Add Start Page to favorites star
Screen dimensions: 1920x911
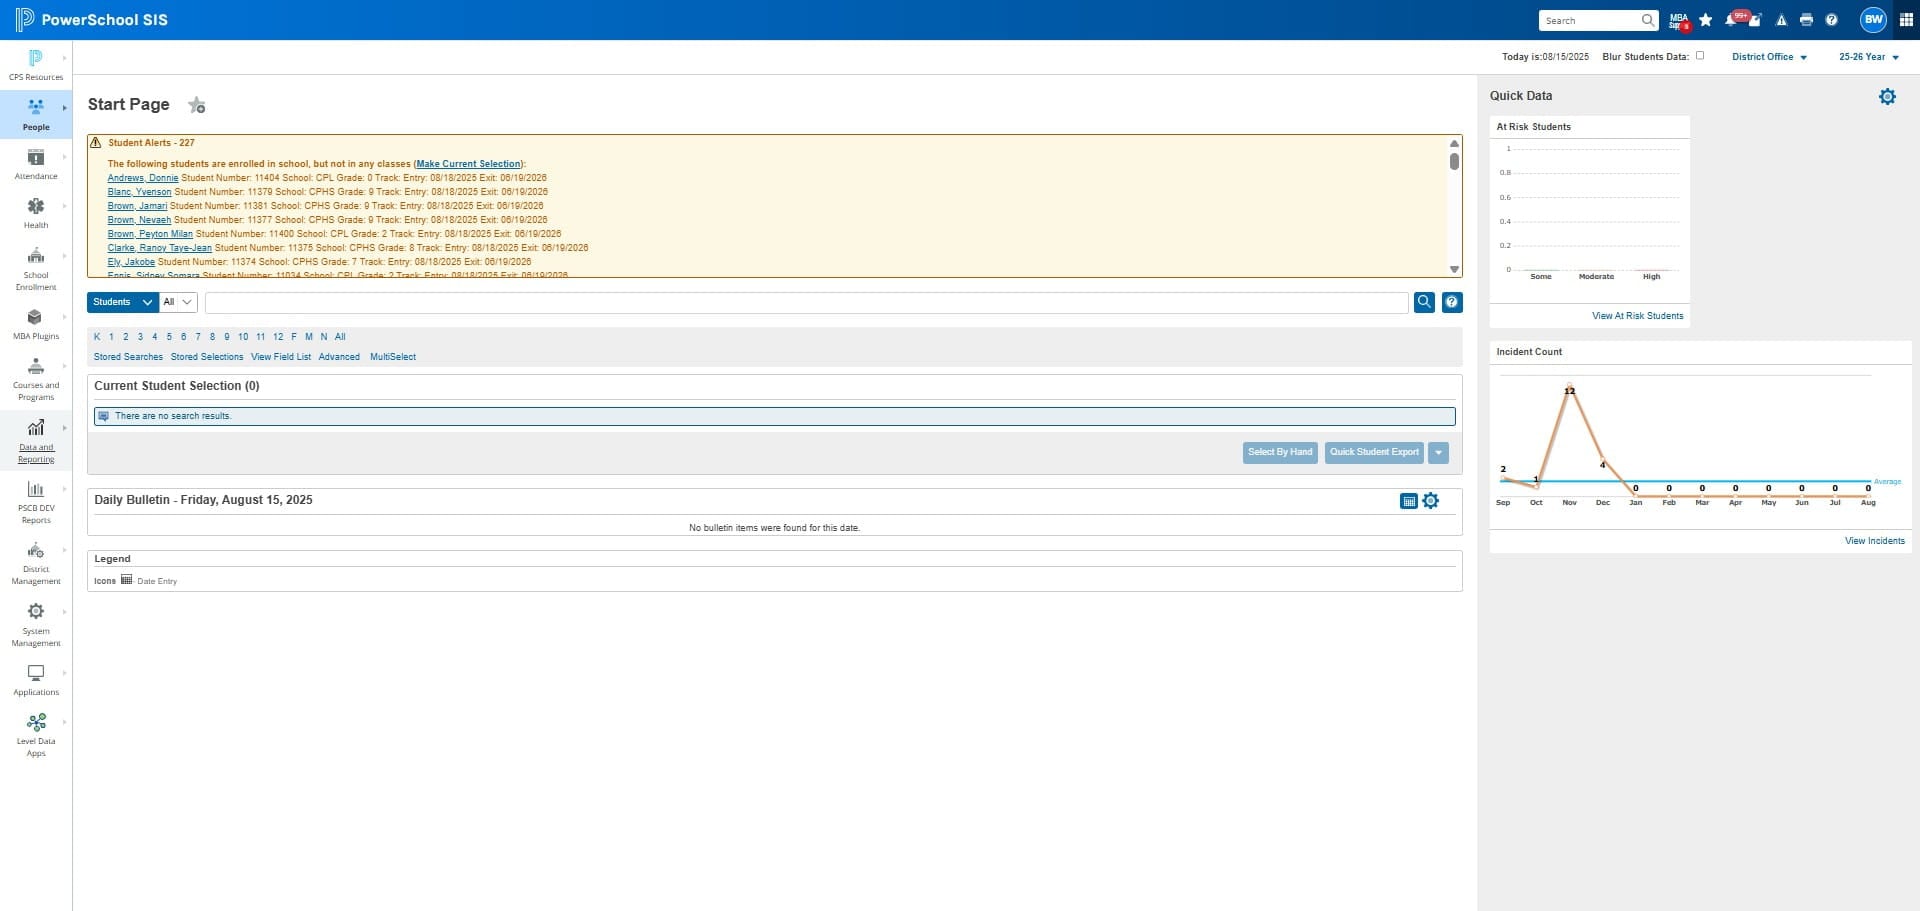pyautogui.click(x=197, y=105)
